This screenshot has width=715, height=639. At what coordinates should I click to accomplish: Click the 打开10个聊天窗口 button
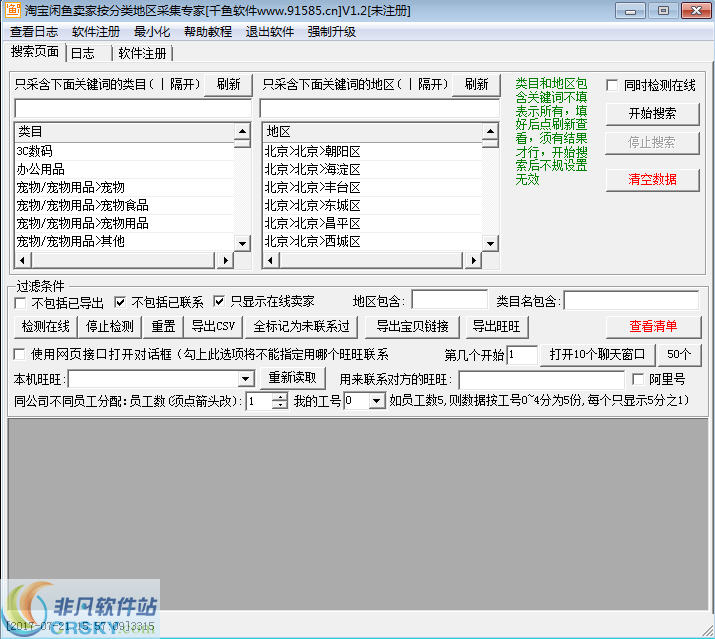coord(597,355)
